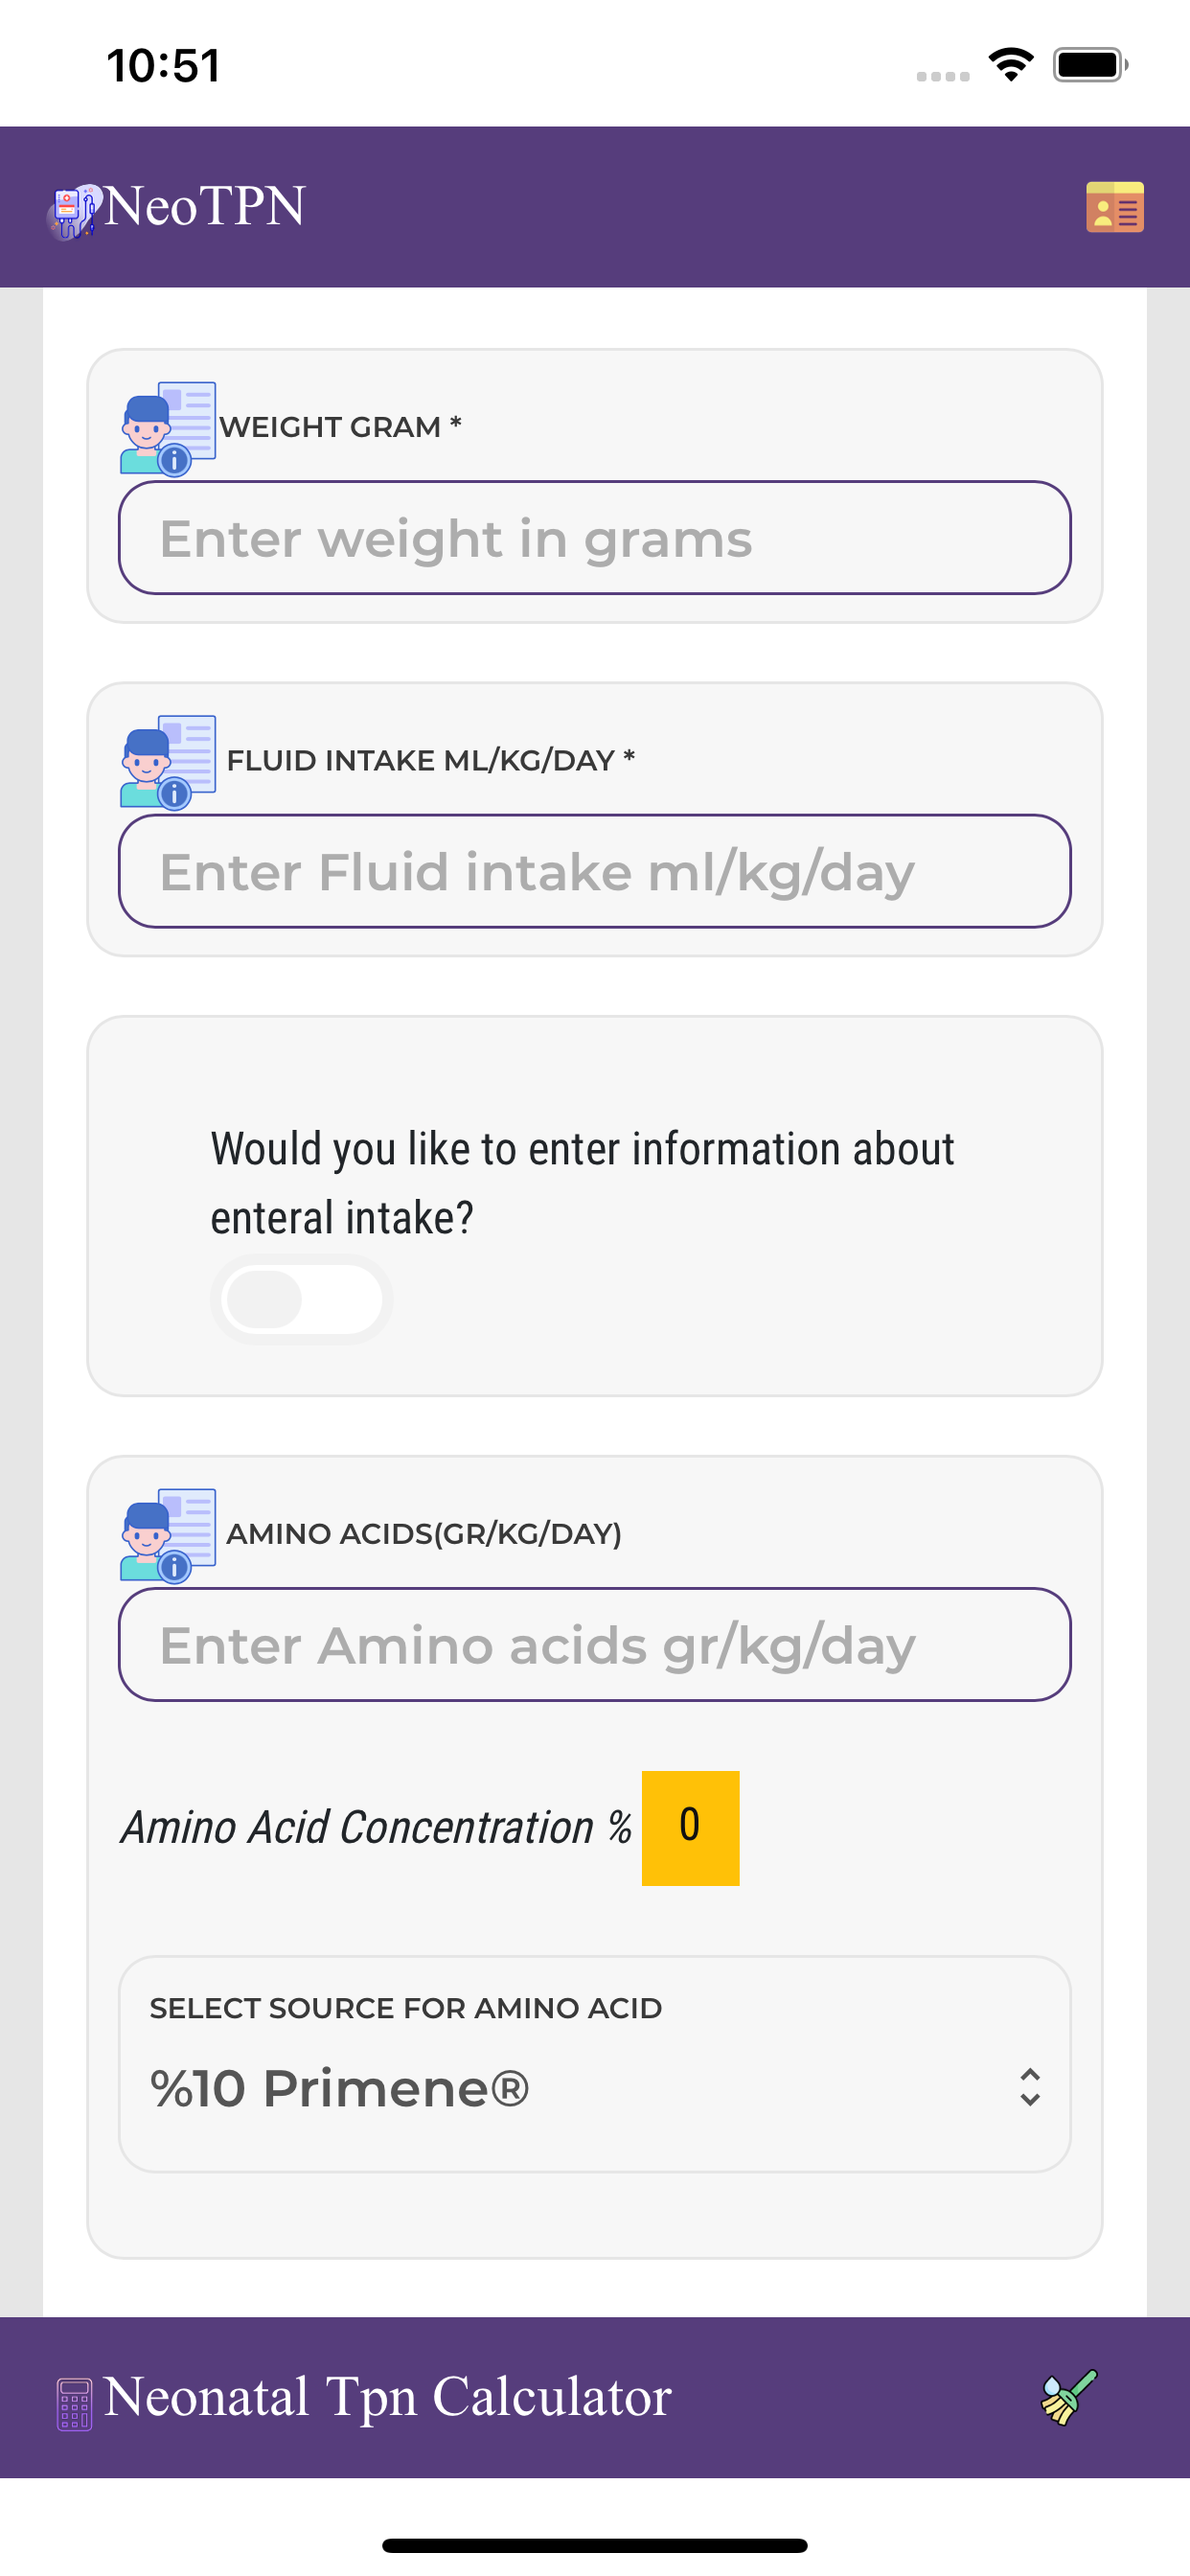Tap the Neonatal Tpn Calculator label
The height and width of the screenshot is (2576, 1190).
pyautogui.click(x=387, y=2397)
